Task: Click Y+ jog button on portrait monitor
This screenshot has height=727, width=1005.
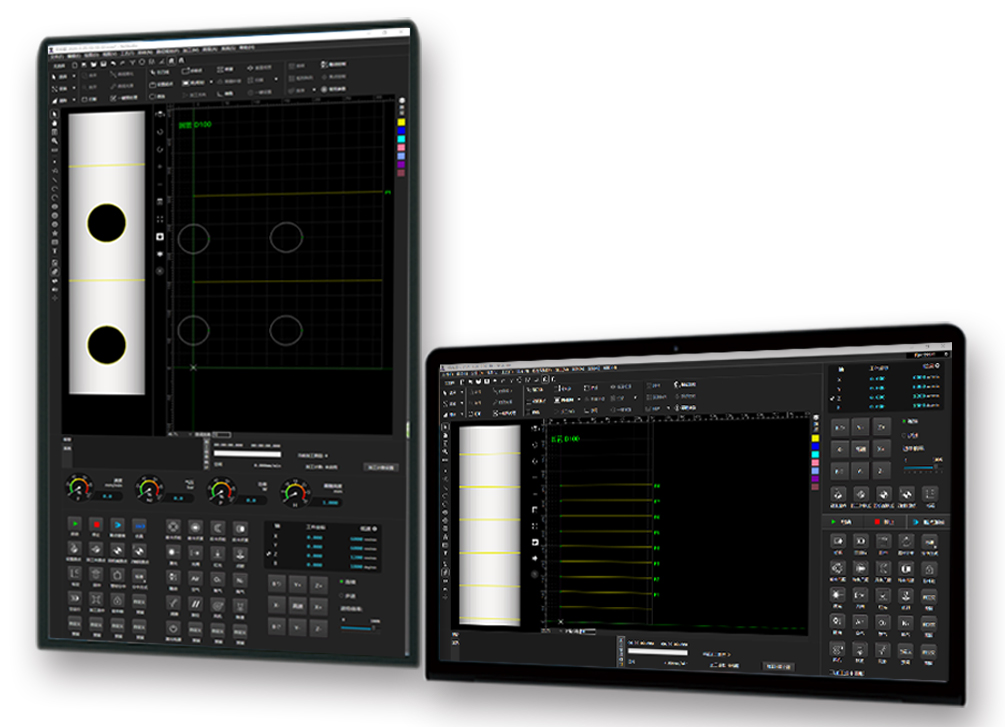Action: (297, 583)
